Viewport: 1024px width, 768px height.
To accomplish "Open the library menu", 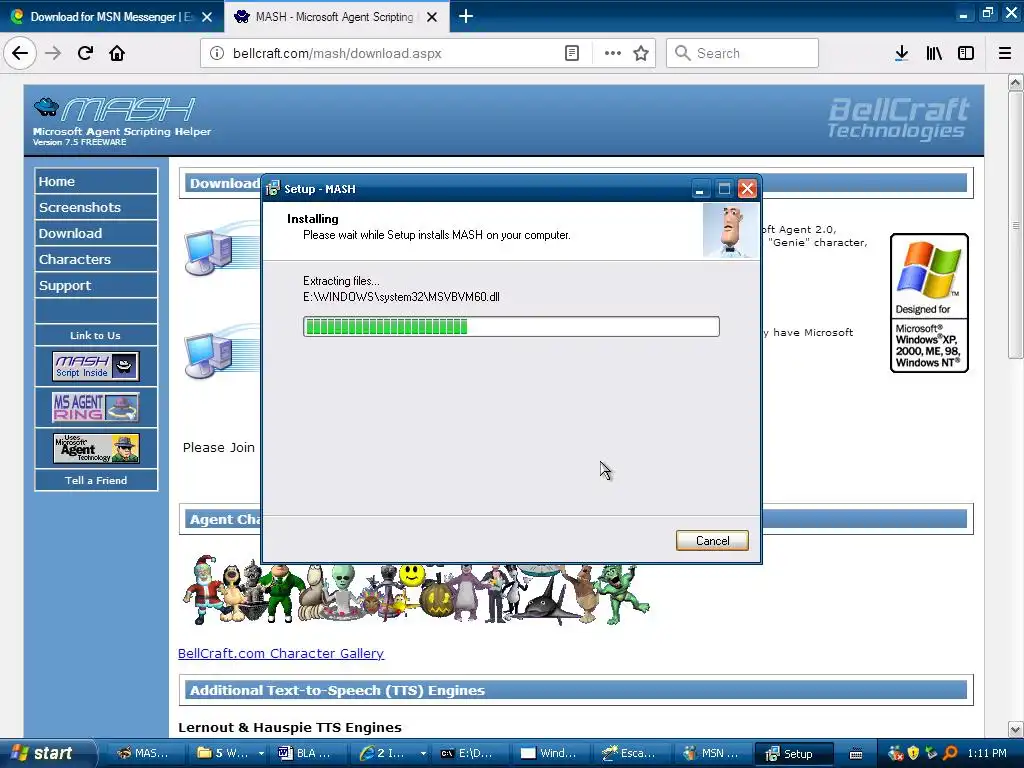I will (934, 53).
